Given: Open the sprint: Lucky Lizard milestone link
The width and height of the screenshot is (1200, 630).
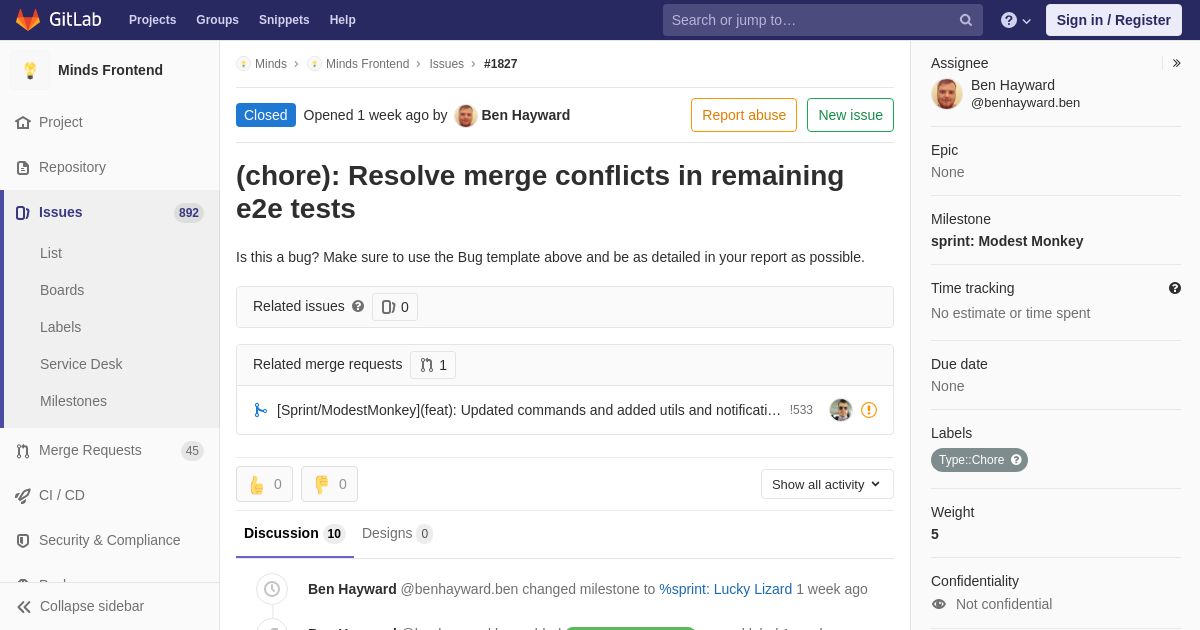Looking at the screenshot, I should (725, 589).
